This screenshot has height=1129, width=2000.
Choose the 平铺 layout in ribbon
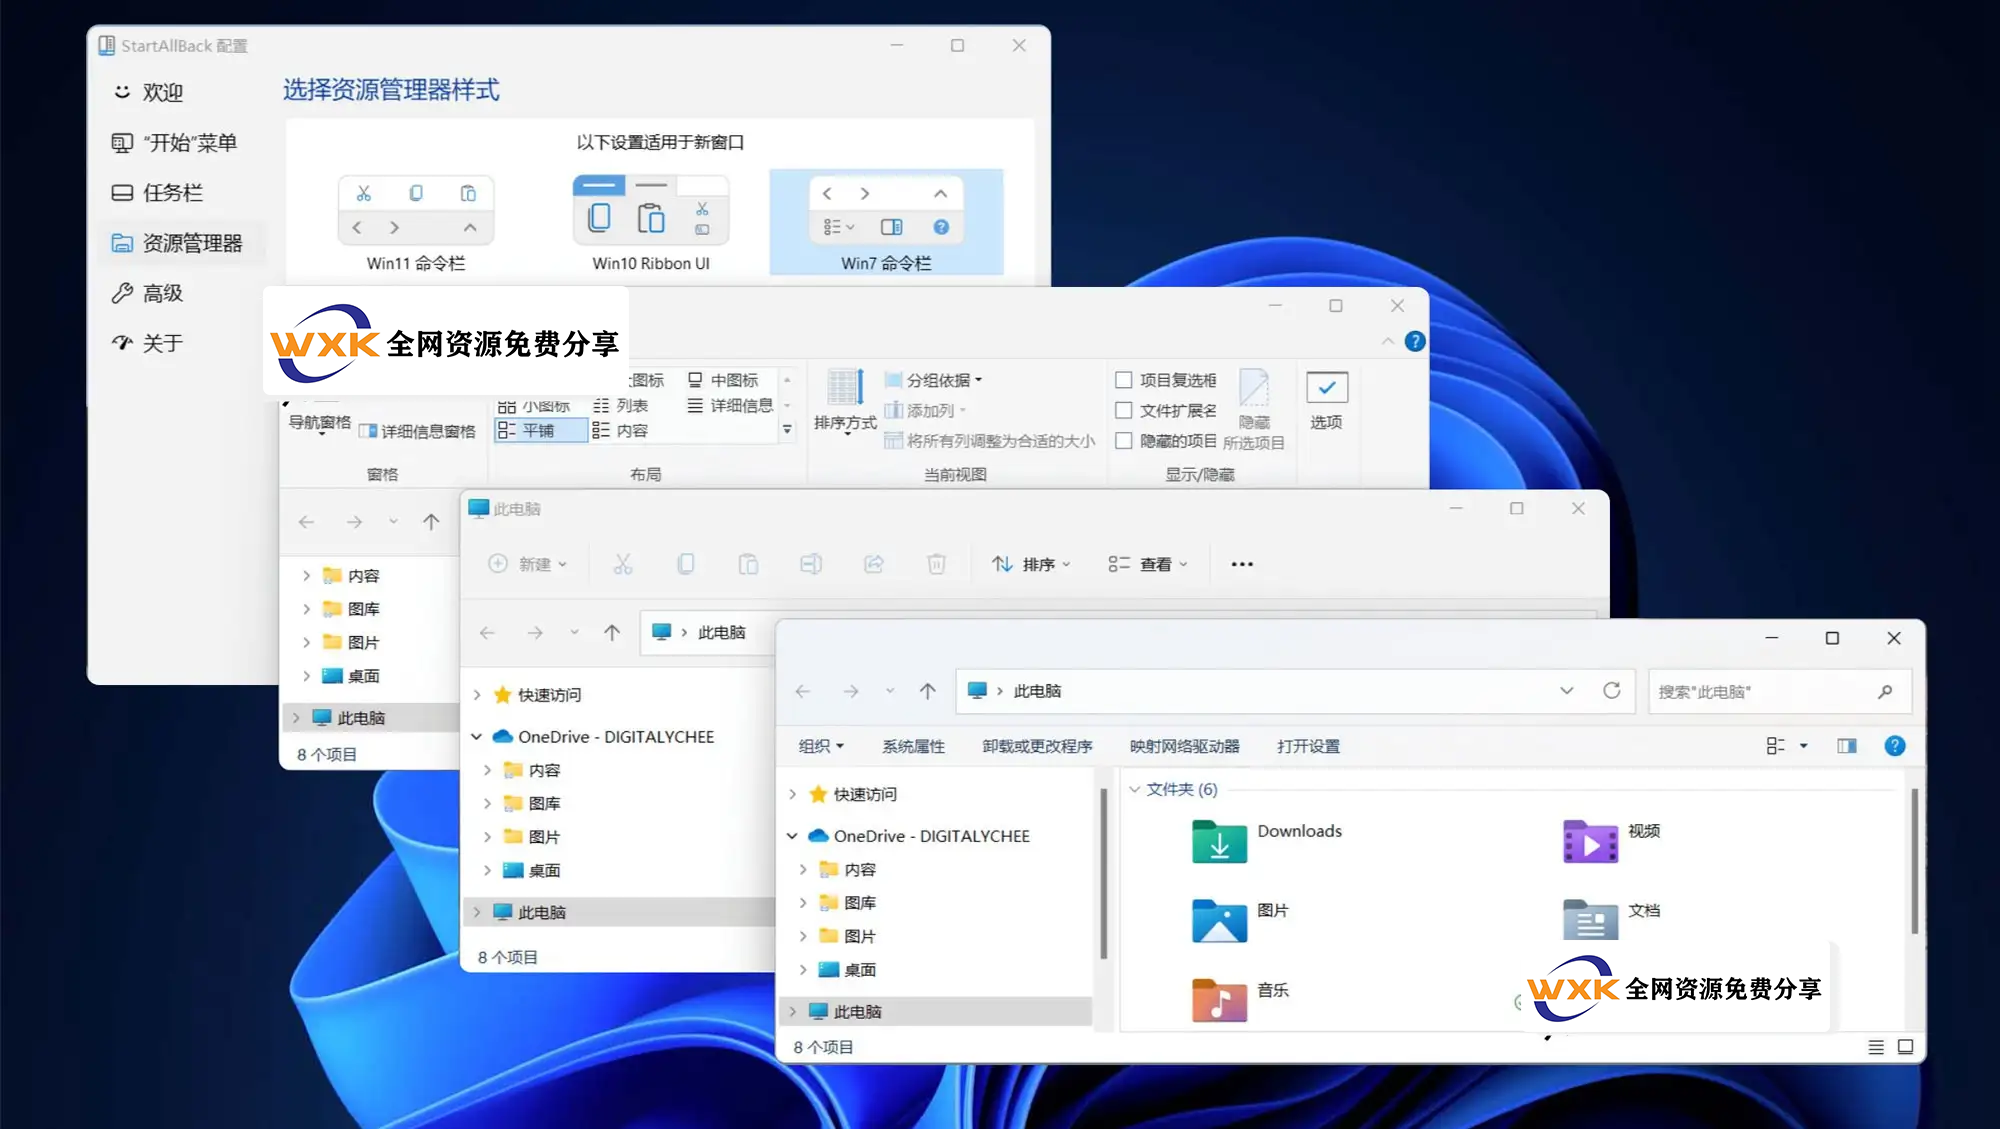coord(540,431)
